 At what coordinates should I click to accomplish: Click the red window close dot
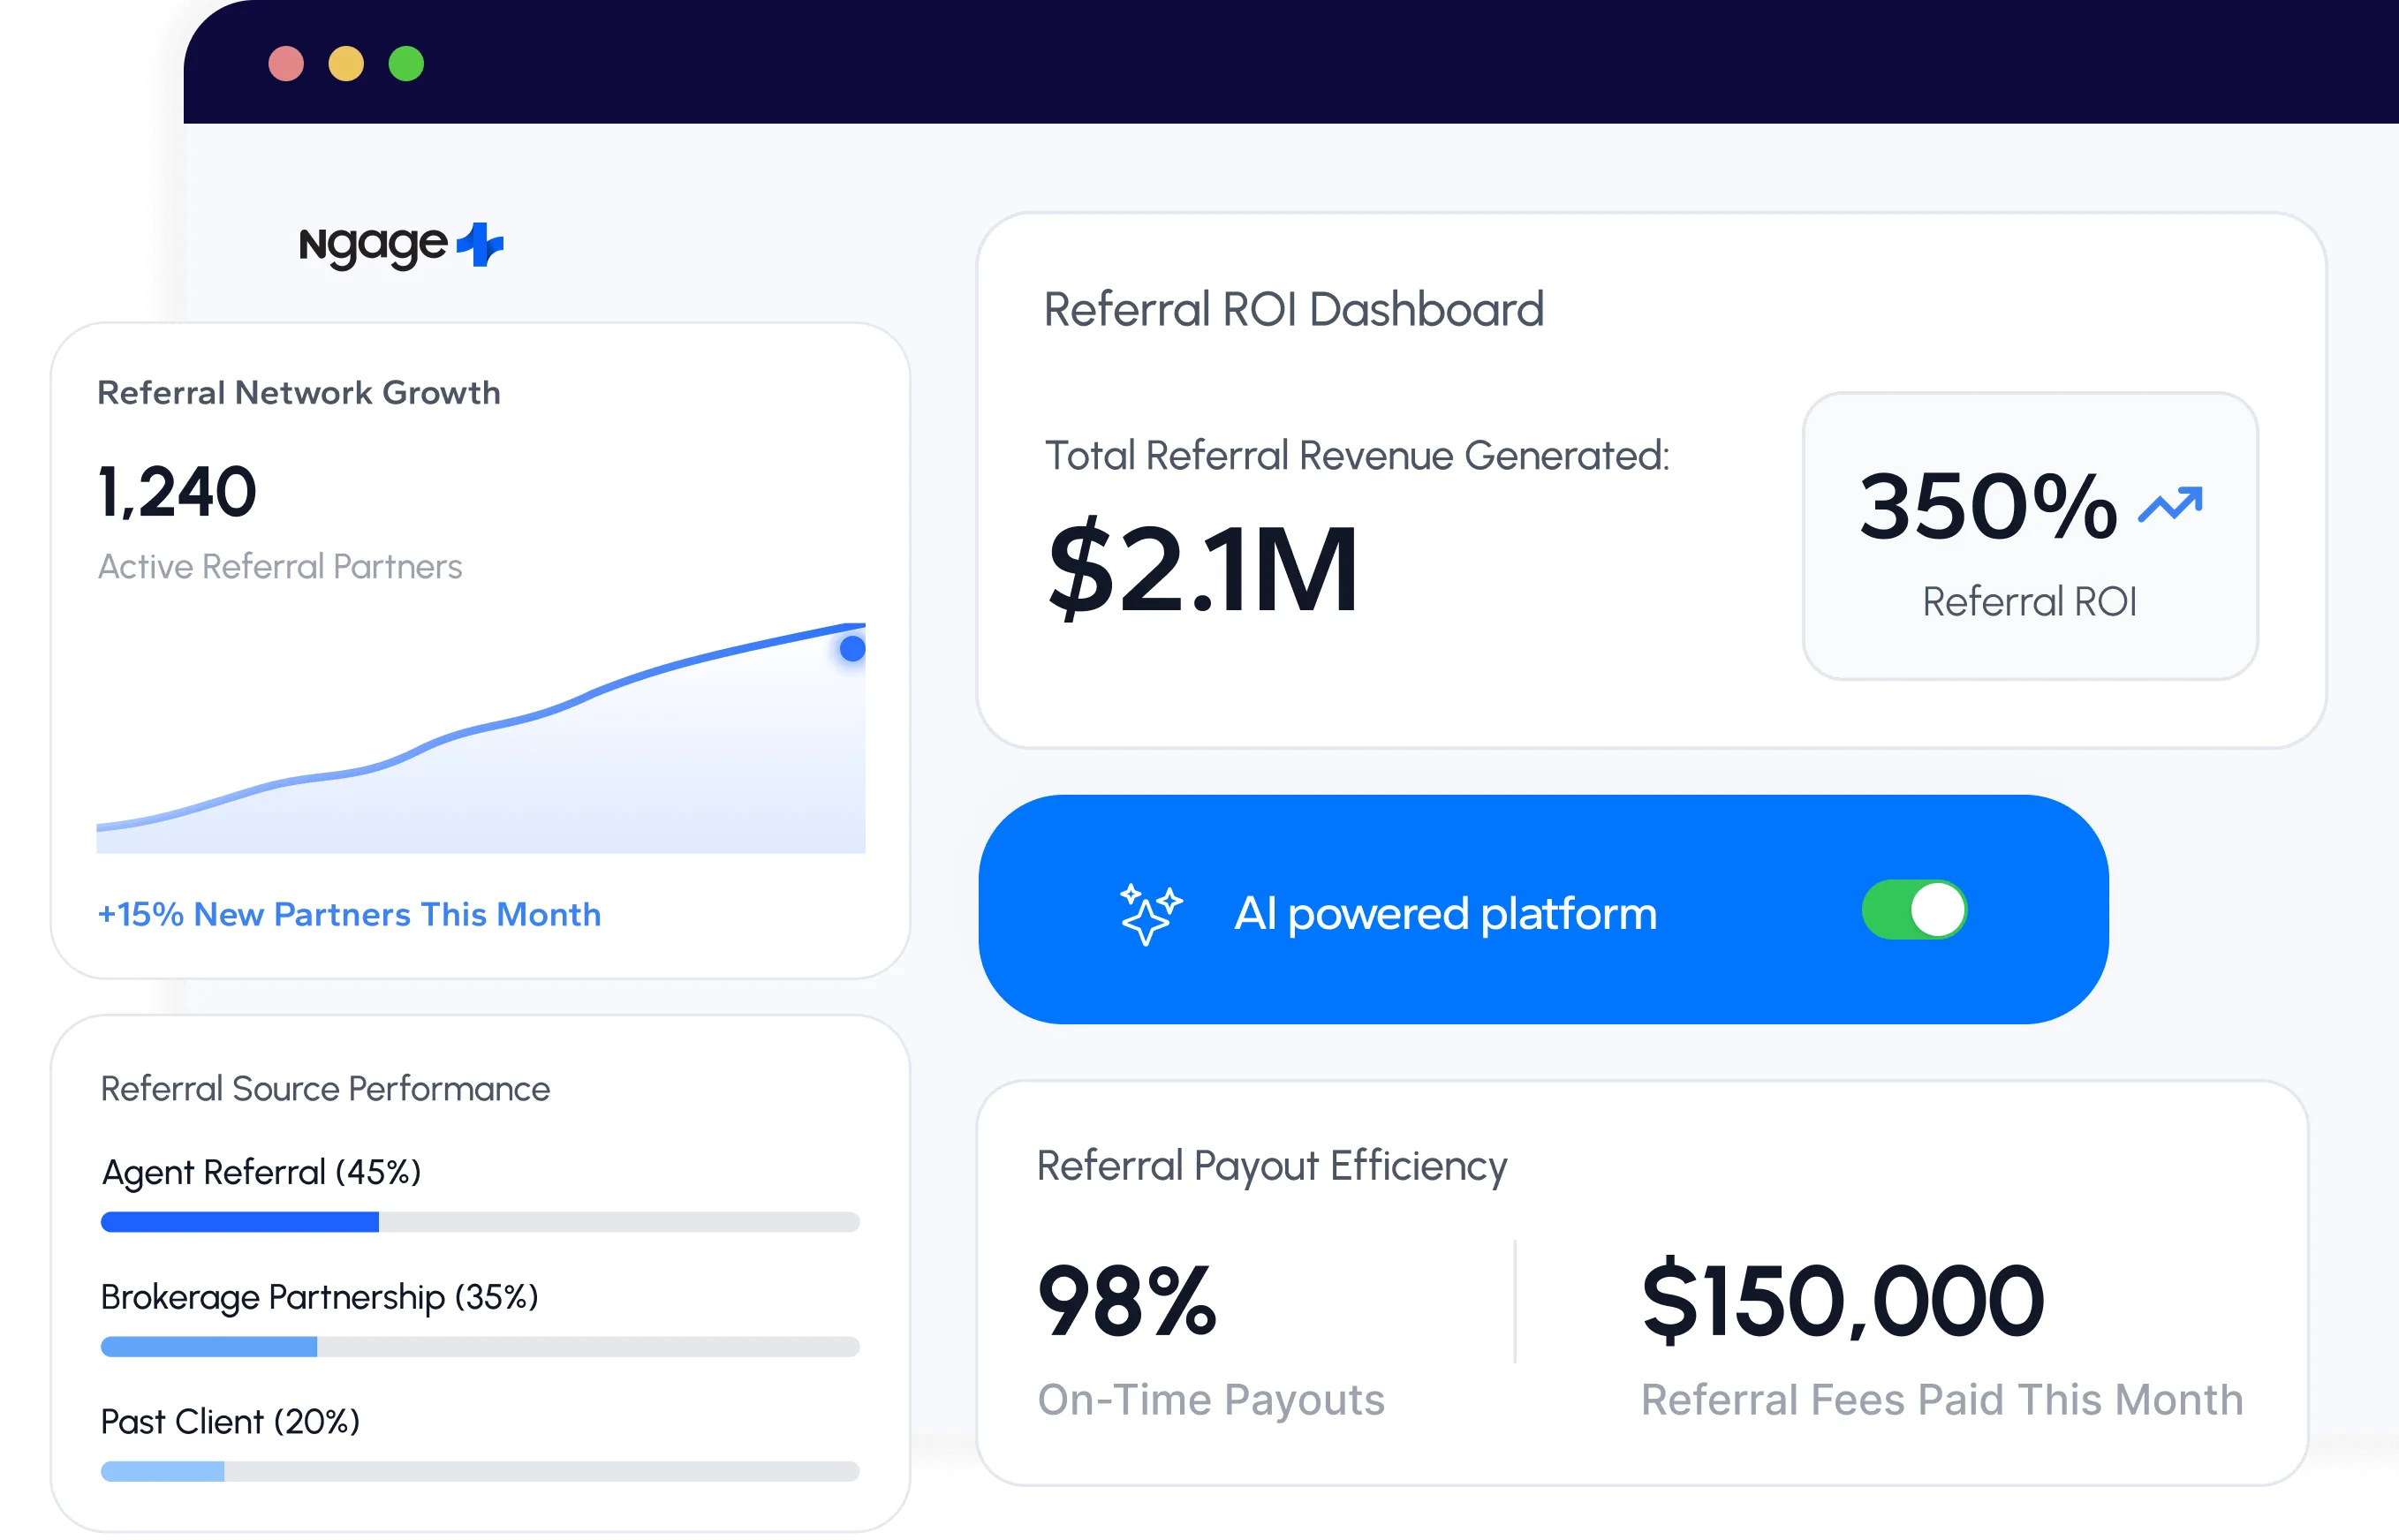[286, 64]
